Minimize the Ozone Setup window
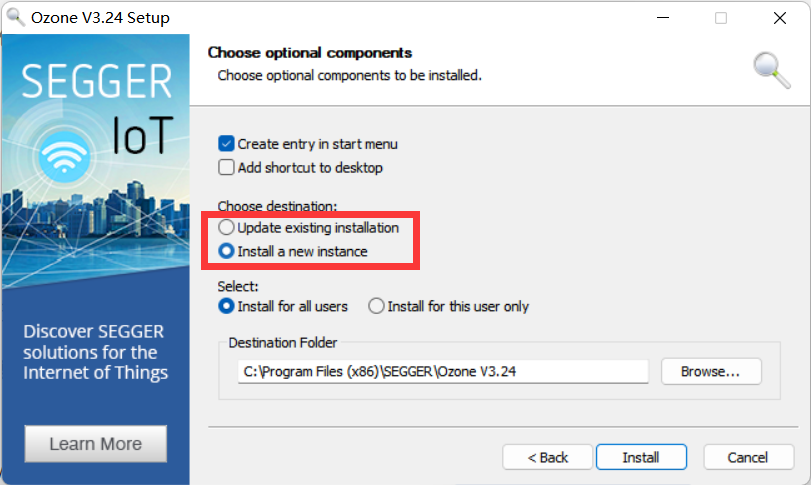The width and height of the screenshot is (811, 485). 663,18
